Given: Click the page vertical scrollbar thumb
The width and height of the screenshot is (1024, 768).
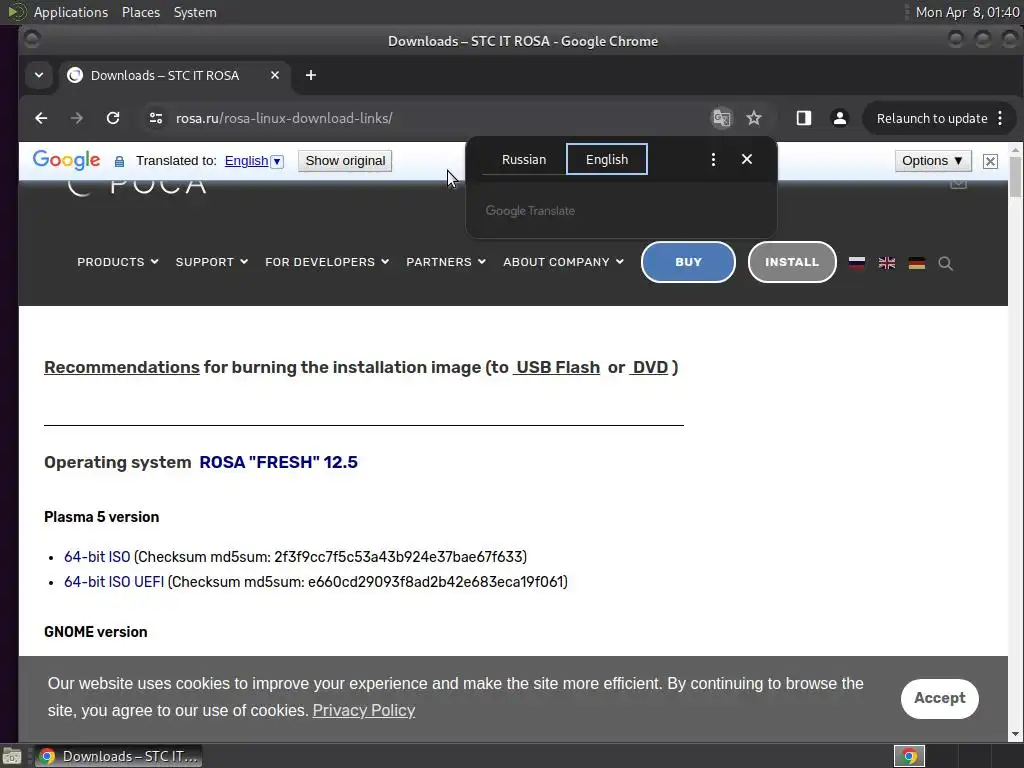Looking at the screenshot, I should 1015,176.
